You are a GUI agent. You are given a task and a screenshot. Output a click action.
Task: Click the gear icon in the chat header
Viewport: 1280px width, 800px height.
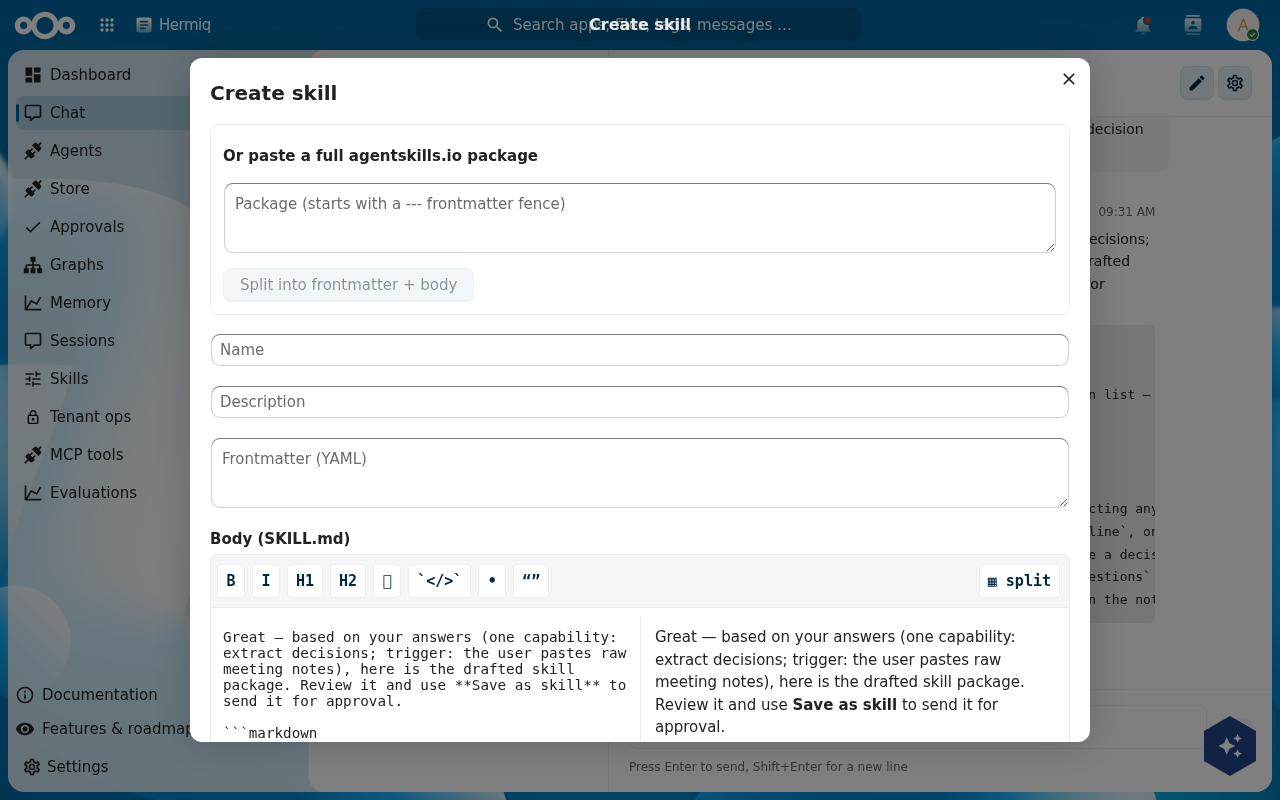(1235, 83)
